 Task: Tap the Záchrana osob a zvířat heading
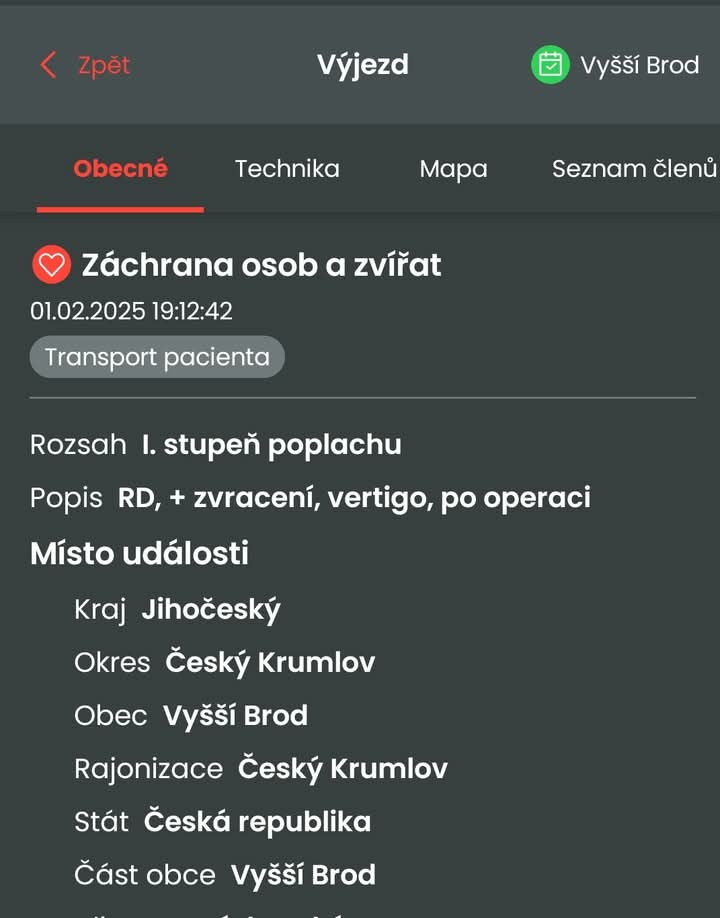[x=261, y=265]
